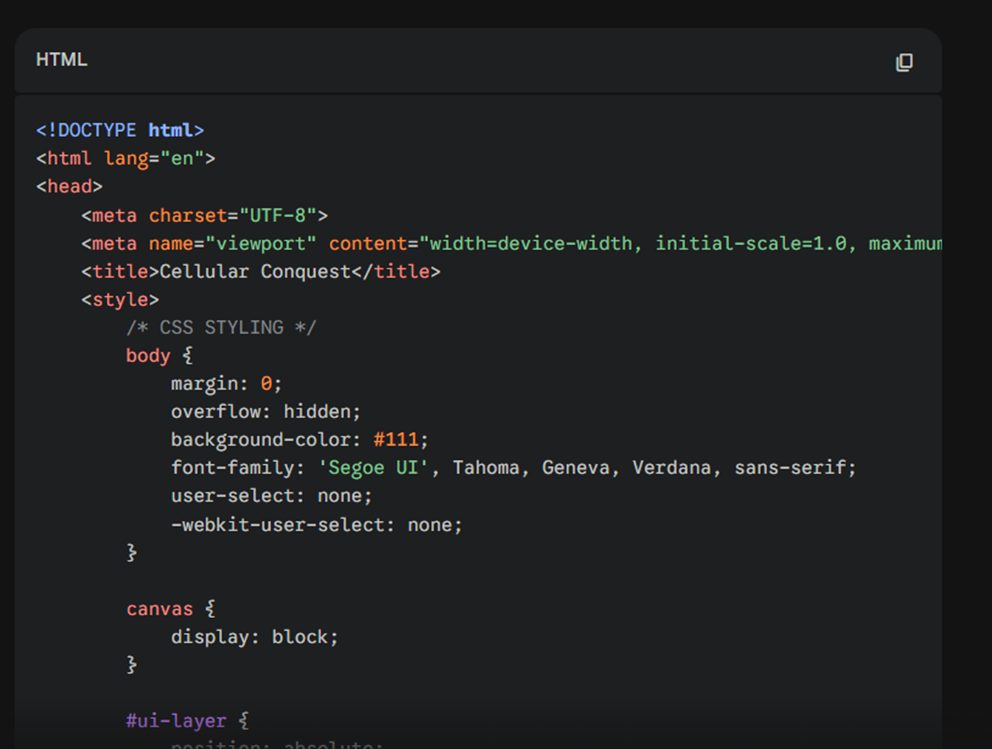Select the HTML panel label
Viewport: 992px width, 749px height.
point(61,60)
